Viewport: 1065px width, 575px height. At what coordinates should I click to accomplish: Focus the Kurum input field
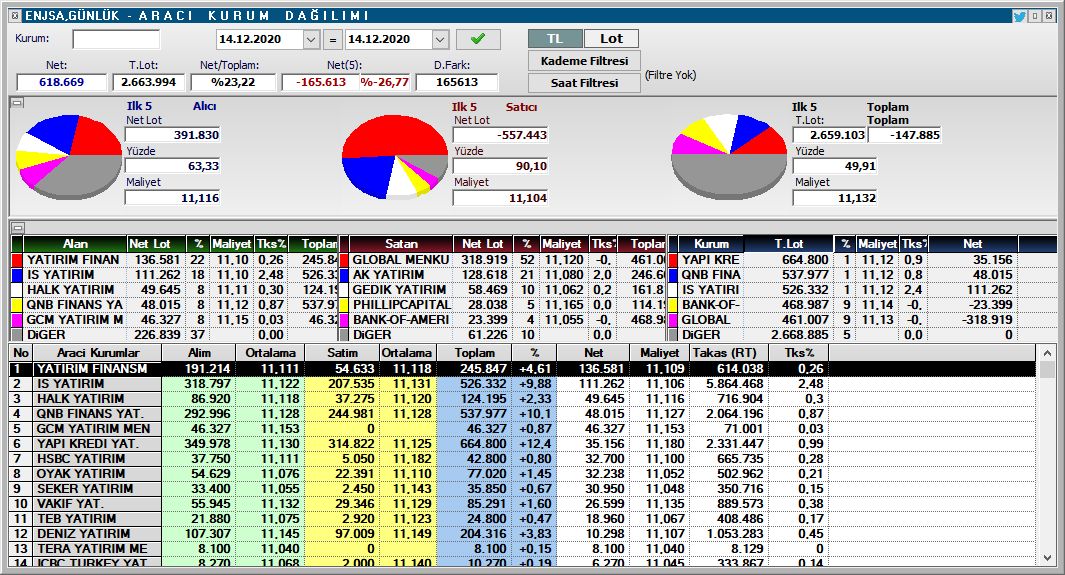(x=116, y=39)
